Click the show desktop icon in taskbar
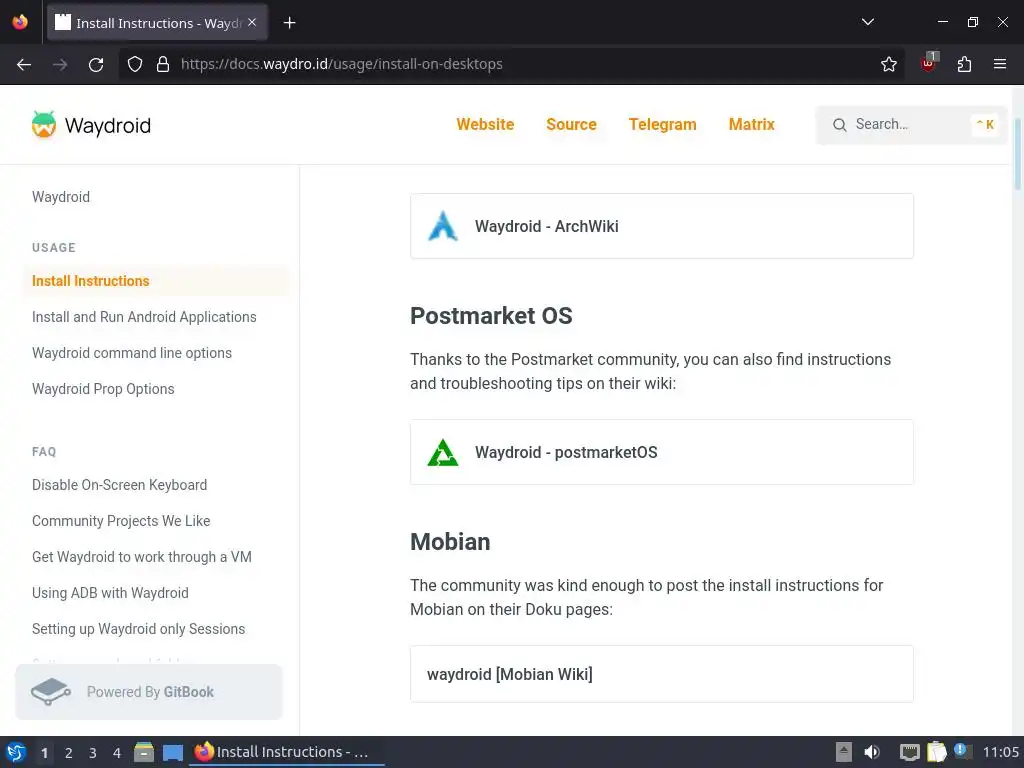Screen dimensions: 1024x768 click(x=172, y=753)
